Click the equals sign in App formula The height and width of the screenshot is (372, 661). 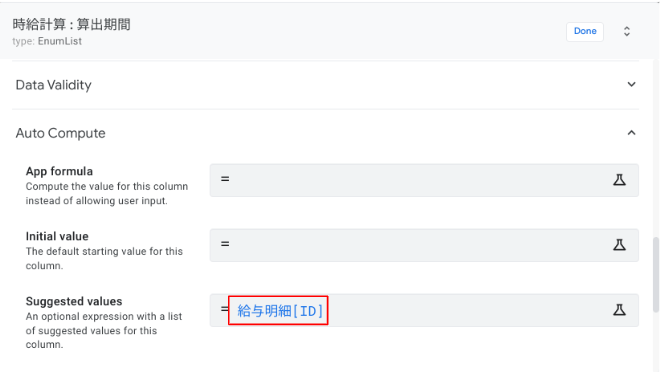(x=225, y=179)
